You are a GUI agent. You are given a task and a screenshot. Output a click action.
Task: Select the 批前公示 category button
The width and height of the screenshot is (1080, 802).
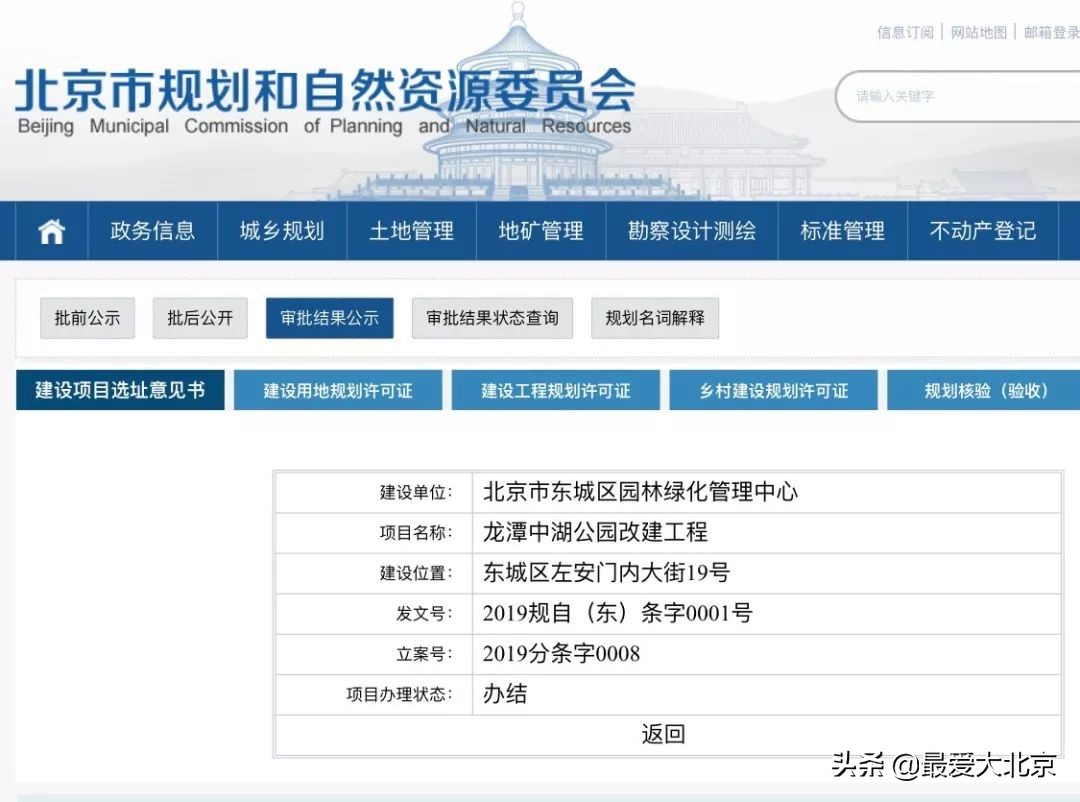(87, 318)
